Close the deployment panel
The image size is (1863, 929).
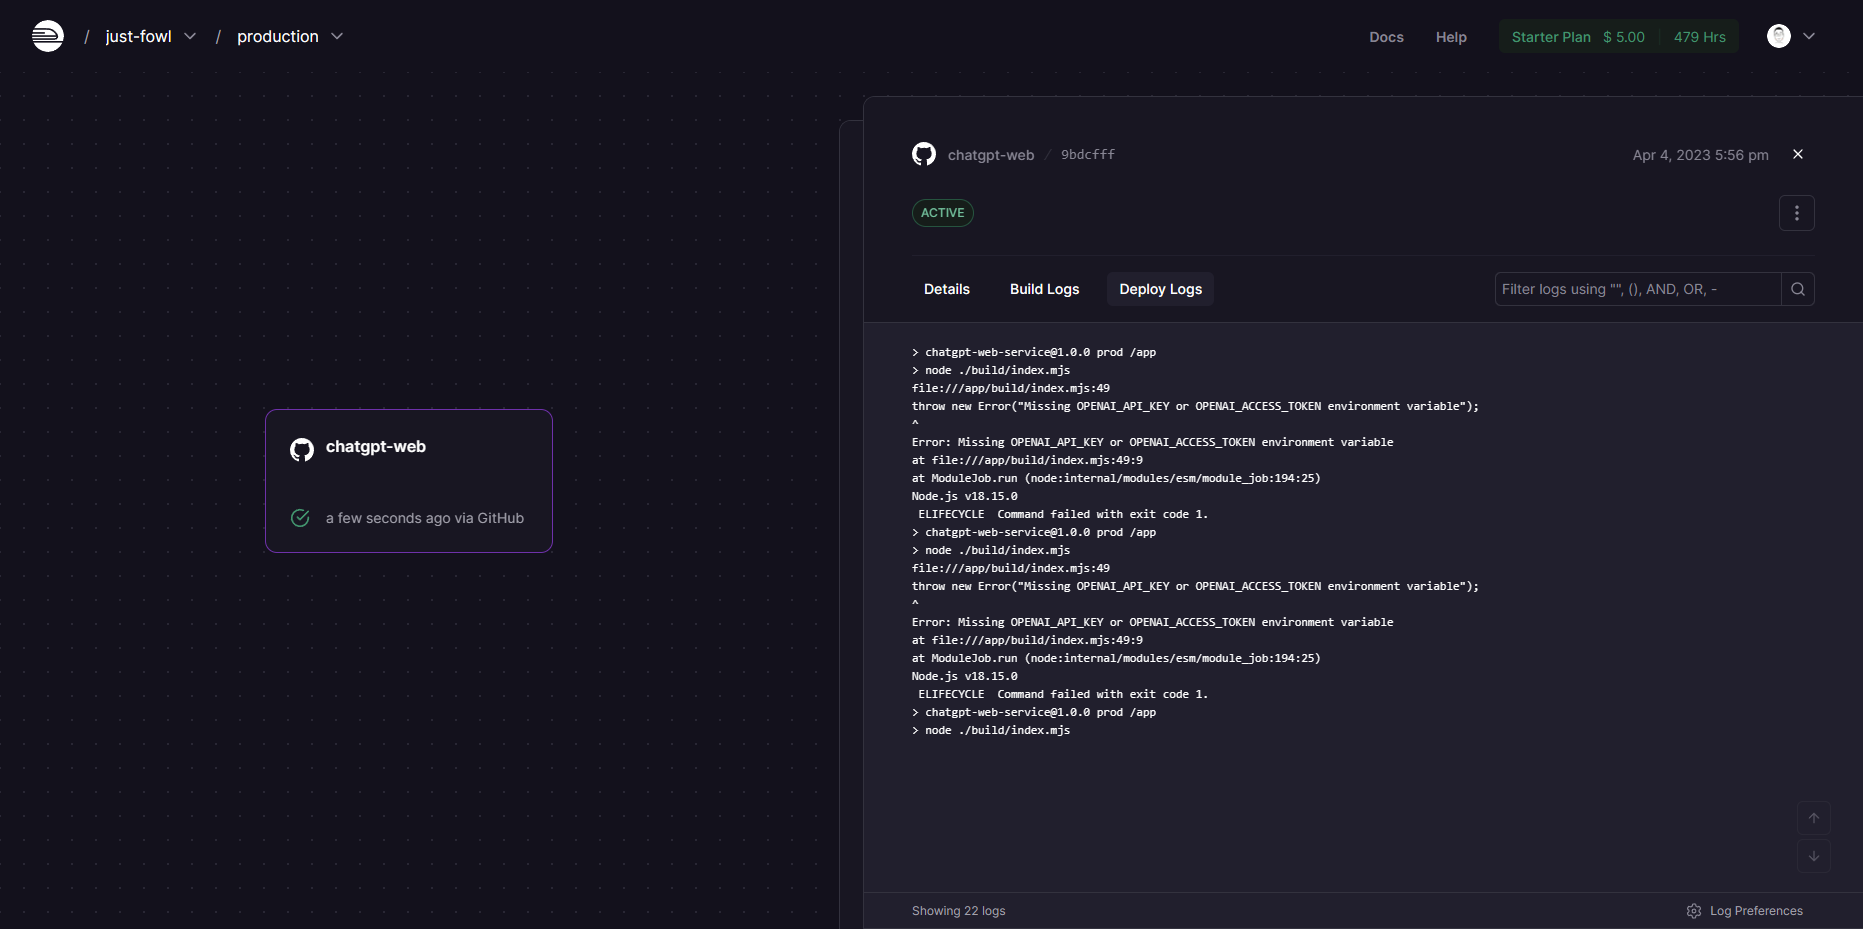tap(1798, 154)
